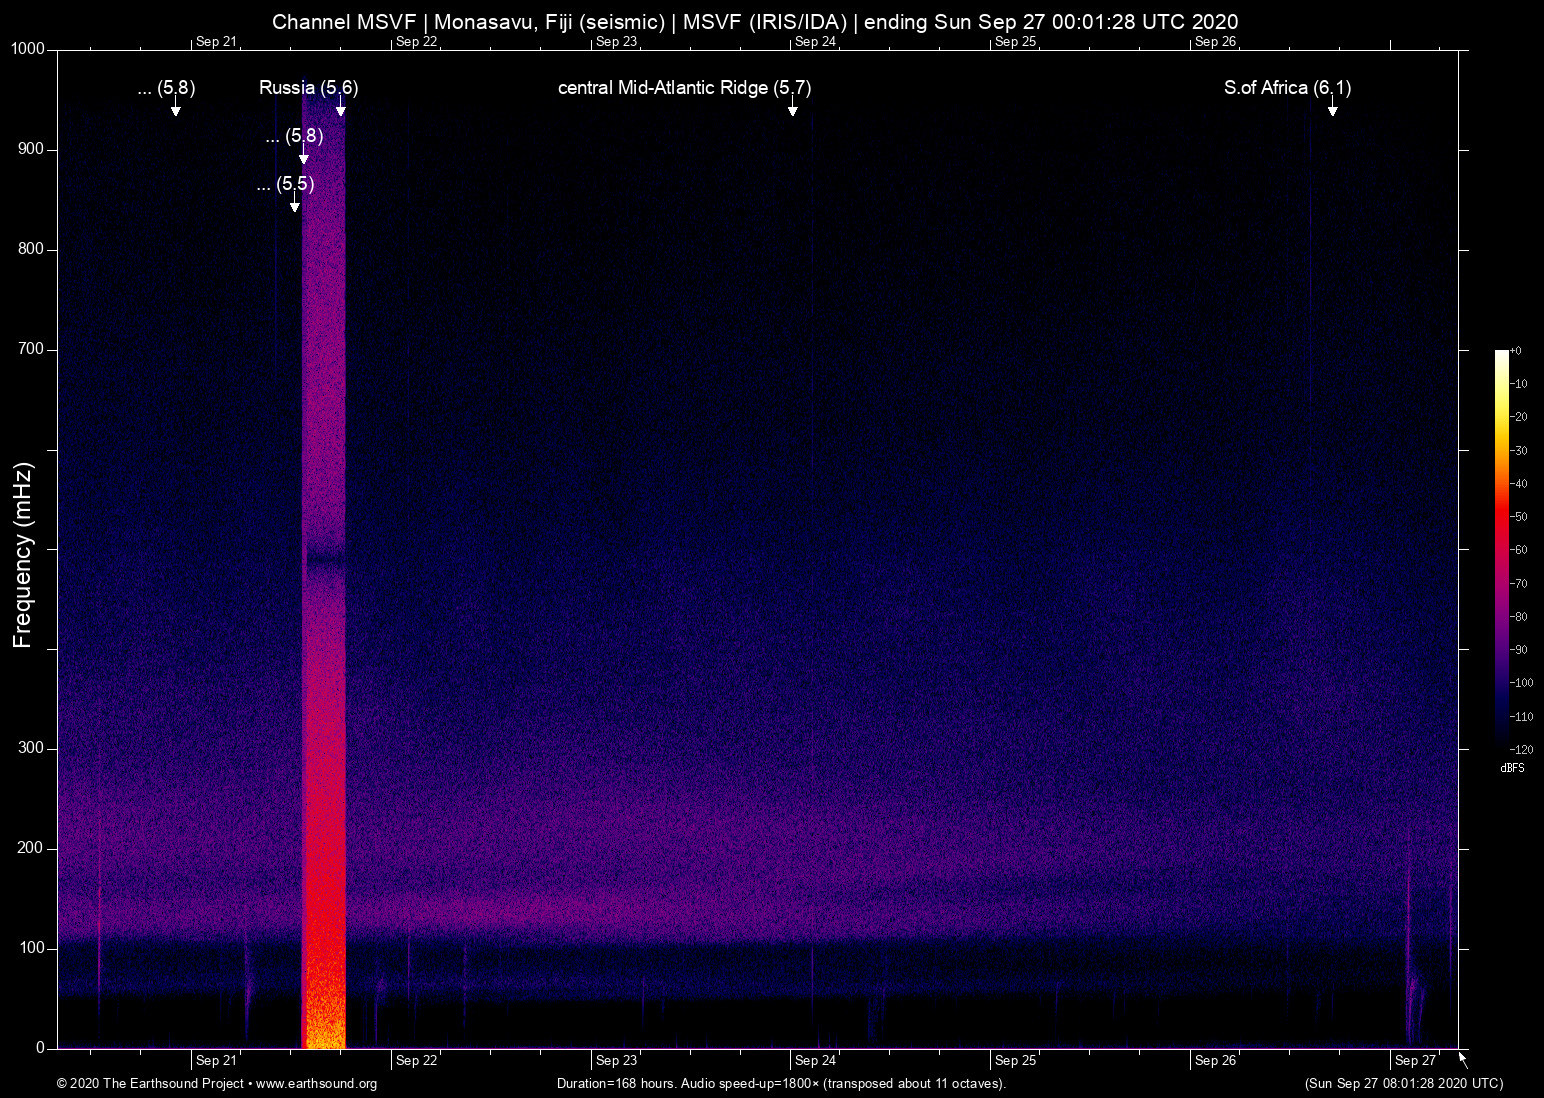Click the dBFS label under the colorbar
The image size is (1544, 1098).
point(1512,768)
